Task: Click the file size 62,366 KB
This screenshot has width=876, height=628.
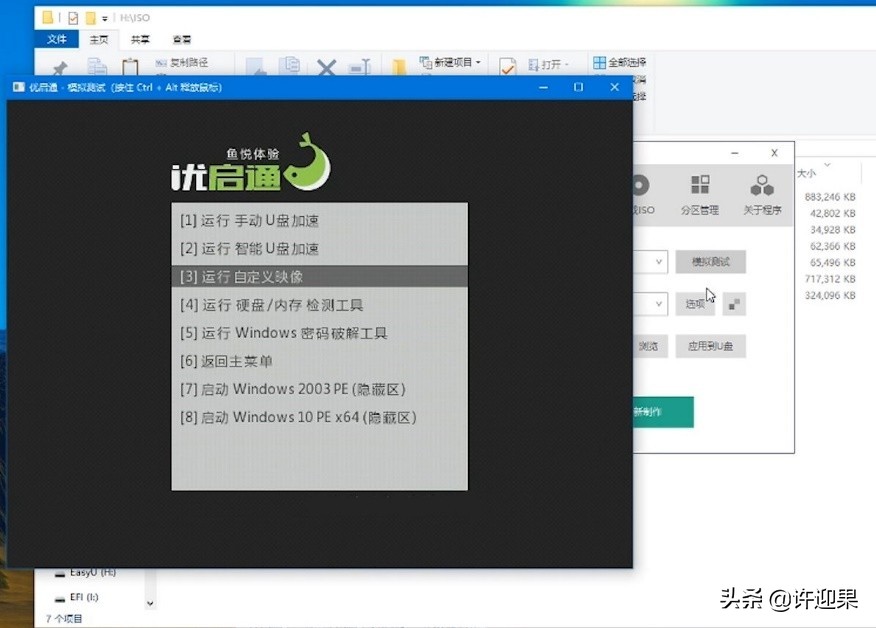Action: tap(832, 246)
